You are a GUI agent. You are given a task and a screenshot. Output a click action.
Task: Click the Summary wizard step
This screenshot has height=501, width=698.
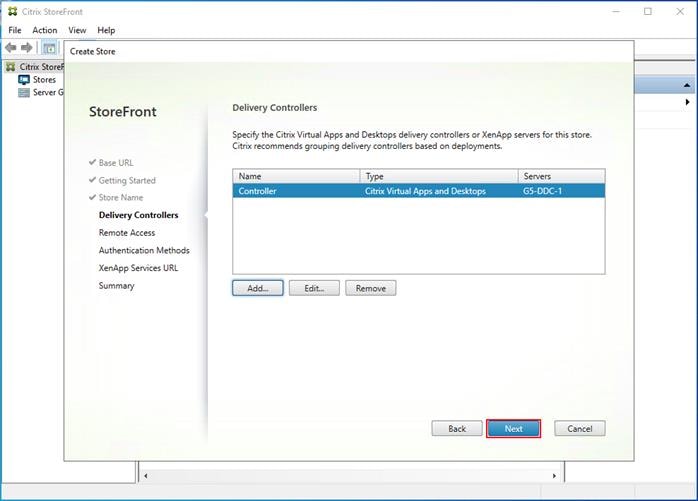[x=116, y=286]
